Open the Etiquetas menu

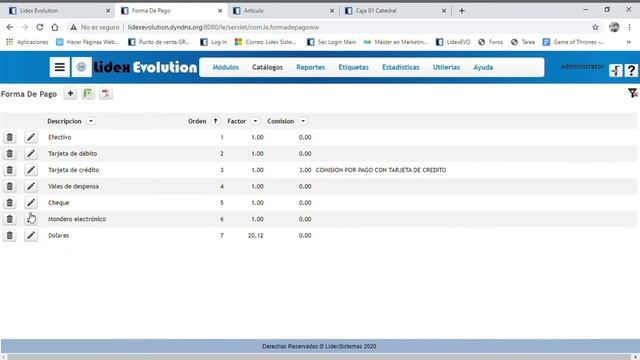pos(353,67)
